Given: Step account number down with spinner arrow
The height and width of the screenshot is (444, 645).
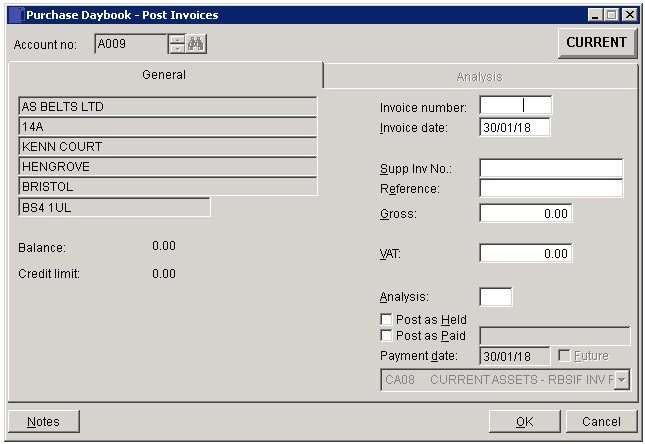Looking at the screenshot, I should 177,49.
